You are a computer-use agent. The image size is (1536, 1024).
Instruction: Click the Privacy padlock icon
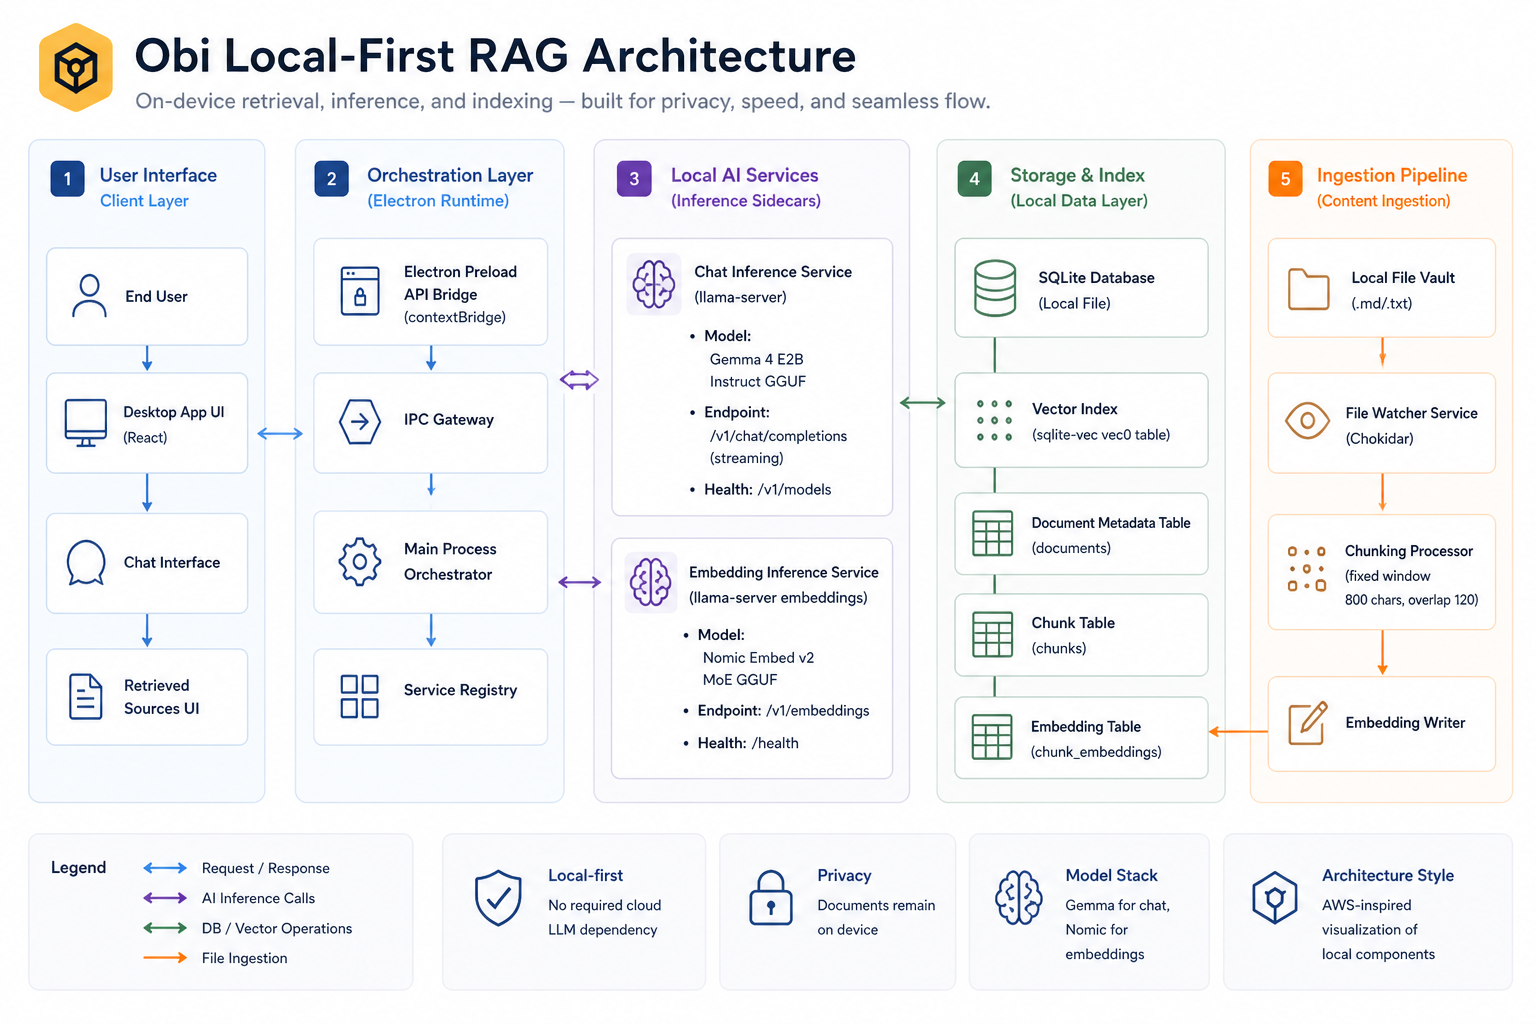[x=771, y=897]
